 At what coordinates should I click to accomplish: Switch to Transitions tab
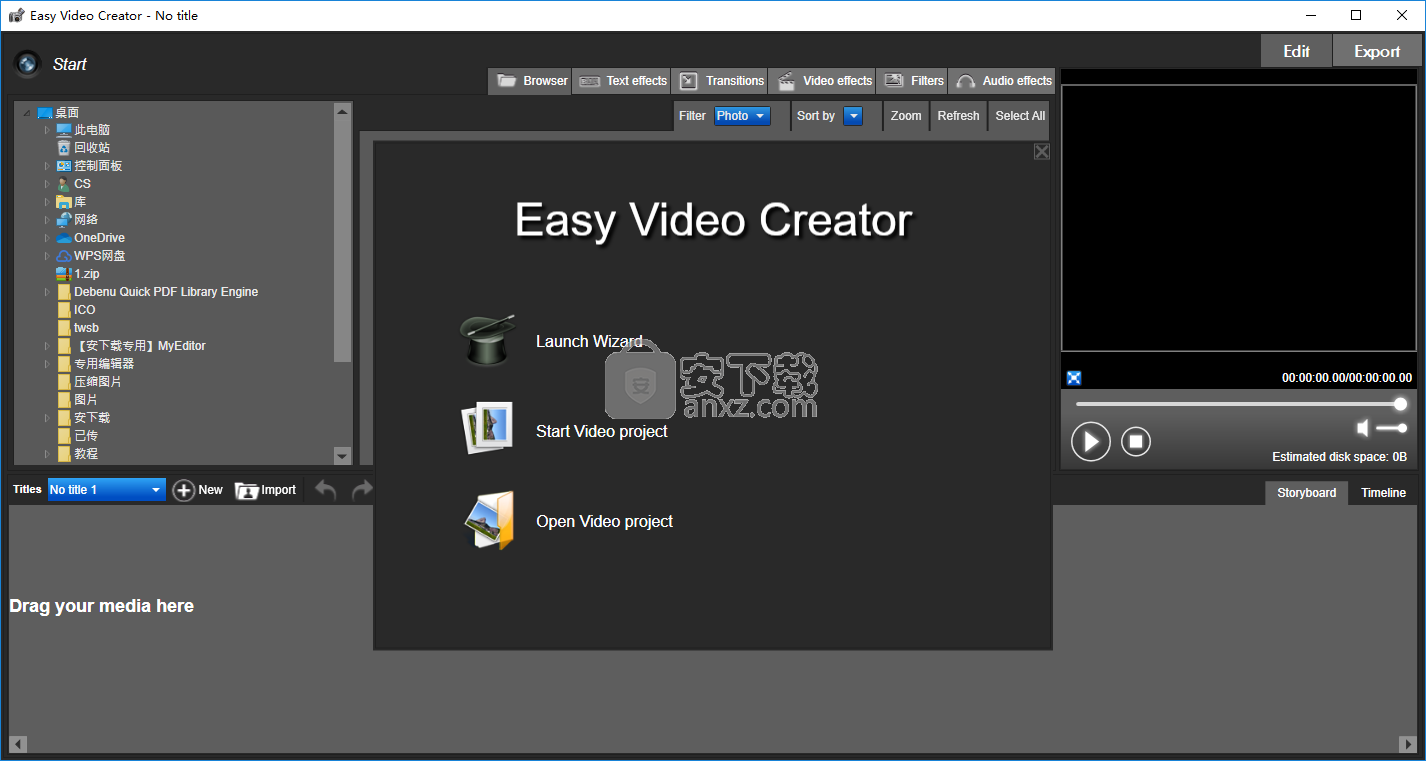[721, 81]
